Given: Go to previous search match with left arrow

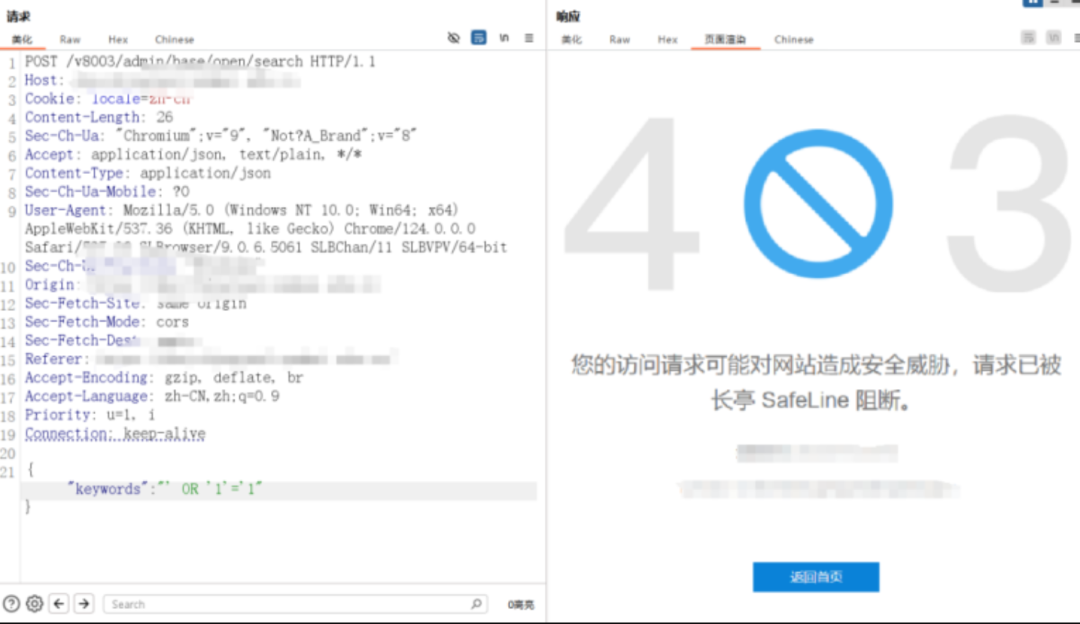Looking at the screenshot, I should click(59, 604).
